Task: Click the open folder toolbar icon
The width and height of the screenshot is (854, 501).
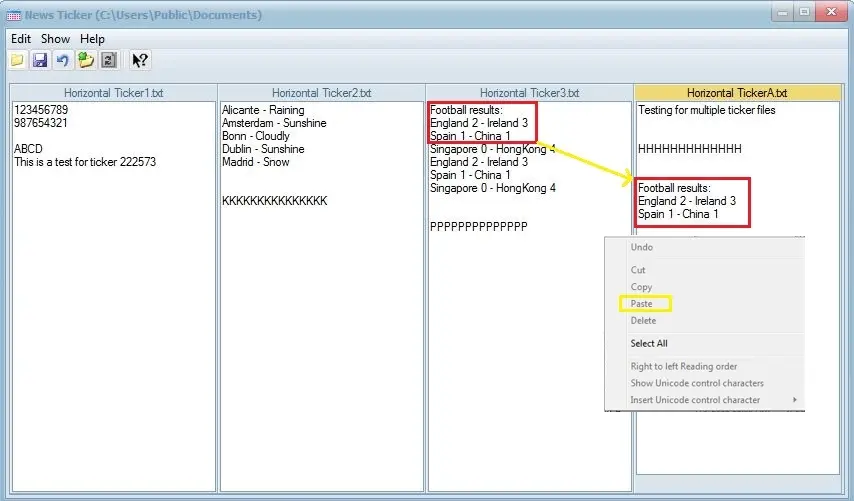Action: click(x=17, y=61)
